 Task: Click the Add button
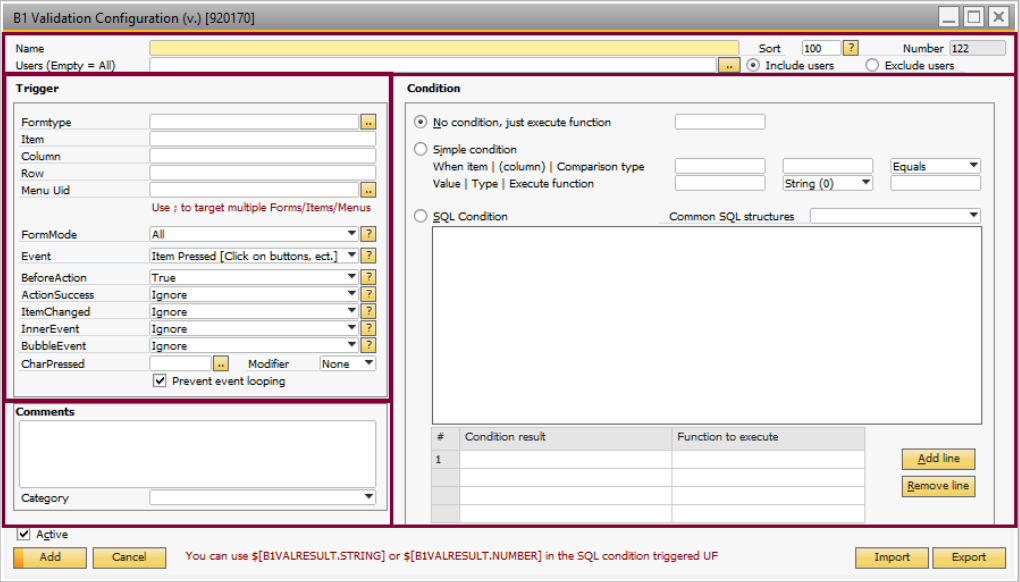50,557
